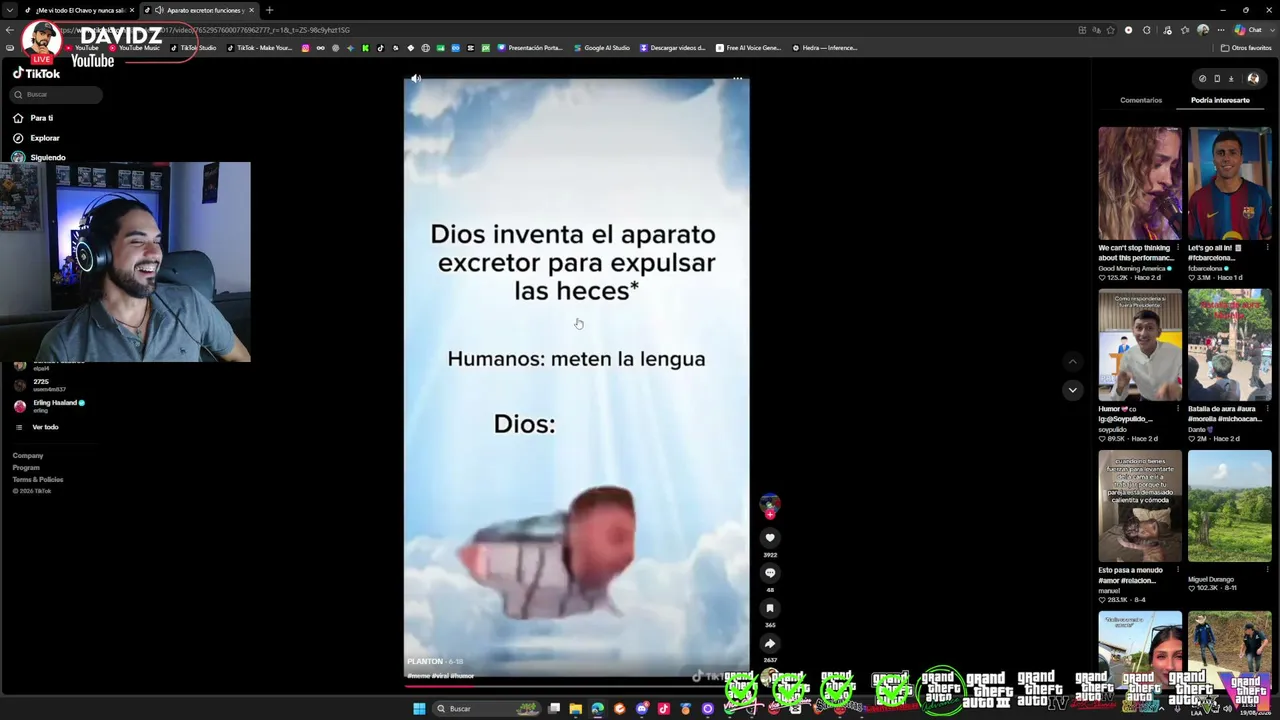
Task: Open the 'Let's go all in!' fcbarcelona thumbnail
Action: pos(1229,183)
